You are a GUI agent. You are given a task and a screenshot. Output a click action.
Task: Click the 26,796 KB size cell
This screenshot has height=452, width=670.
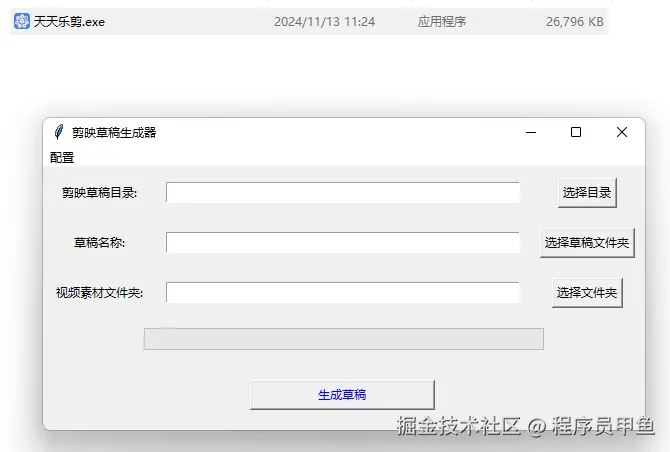(575, 21)
